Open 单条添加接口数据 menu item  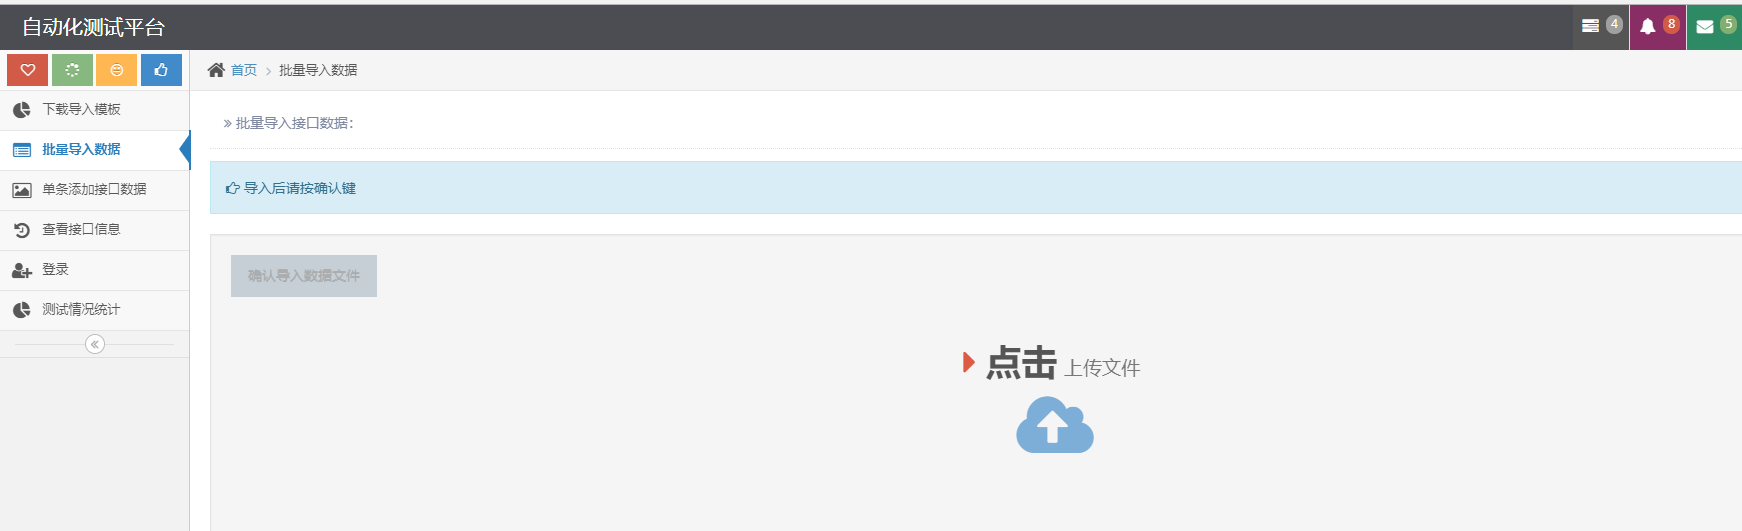tap(95, 190)
